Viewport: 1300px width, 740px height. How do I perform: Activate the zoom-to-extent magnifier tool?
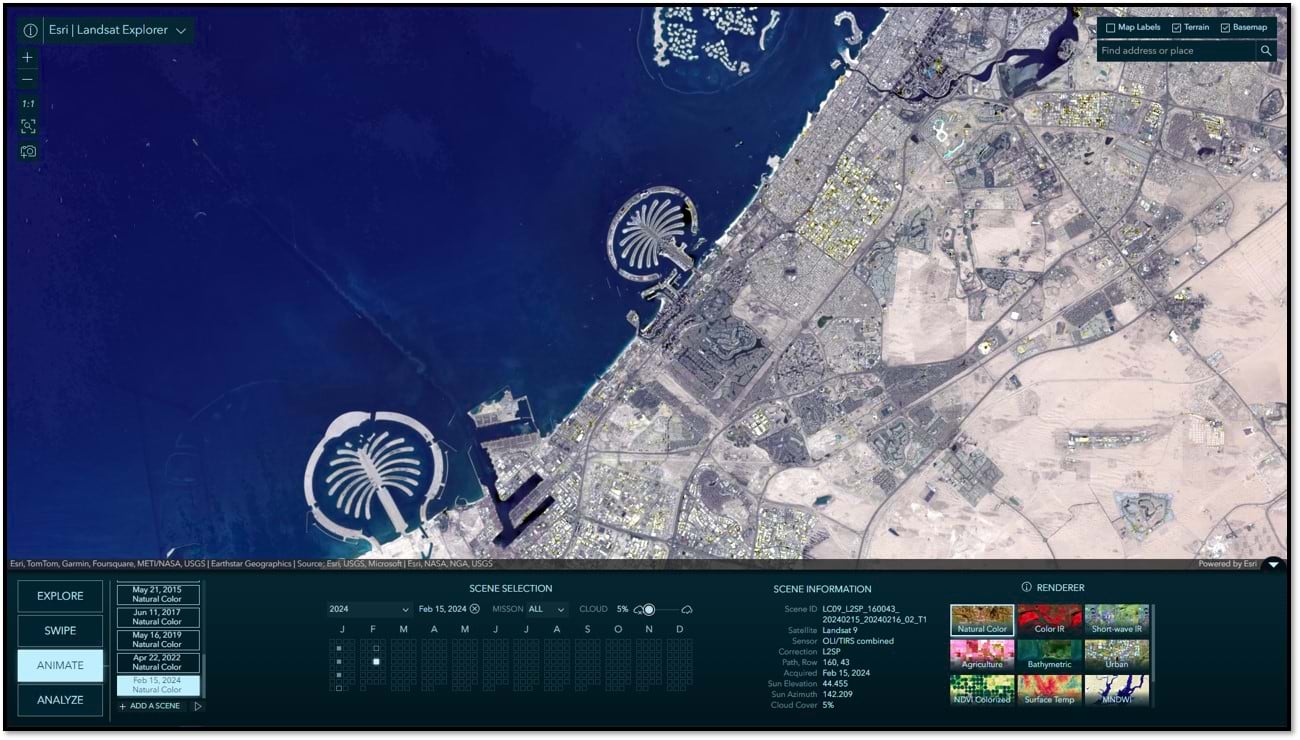click(x=28, y=127)
